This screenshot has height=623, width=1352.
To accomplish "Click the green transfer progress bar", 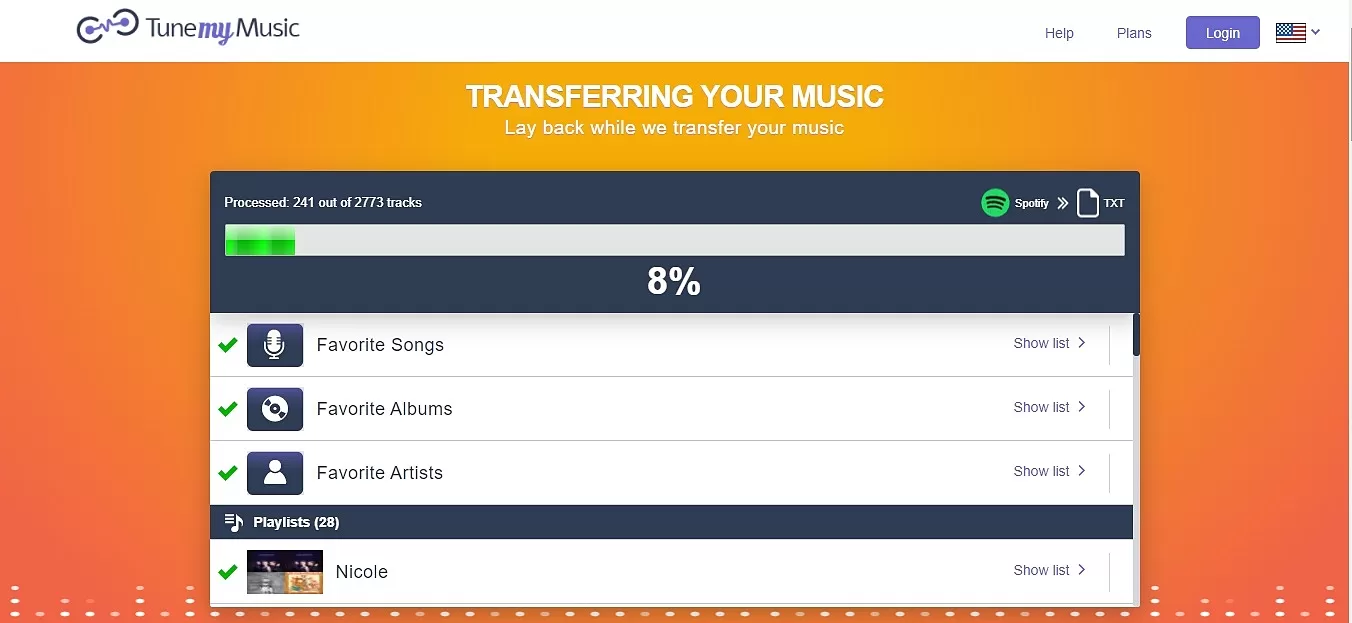I will pyautogui.click(x=260, y=240).
